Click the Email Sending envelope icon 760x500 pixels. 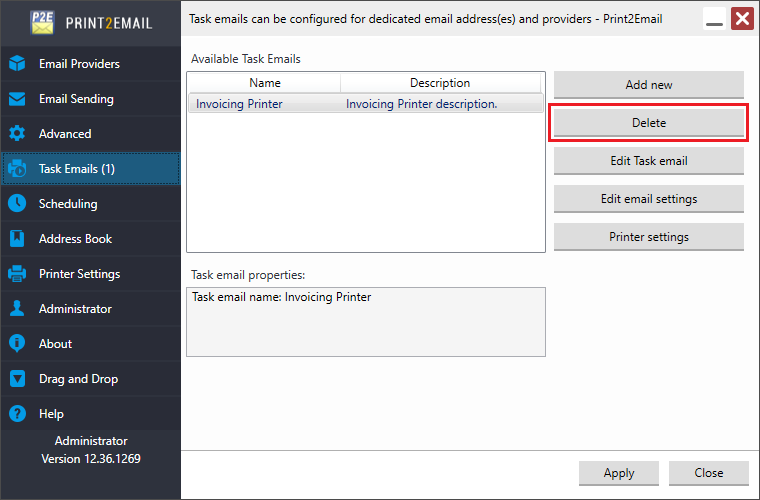tap(17, 99)
